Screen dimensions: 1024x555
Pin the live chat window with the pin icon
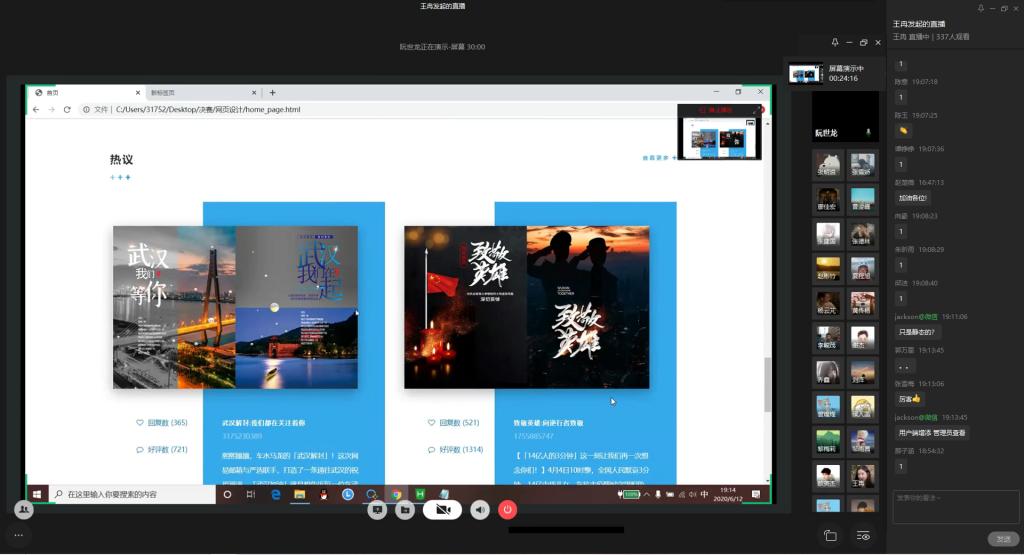tap(967, 8)
